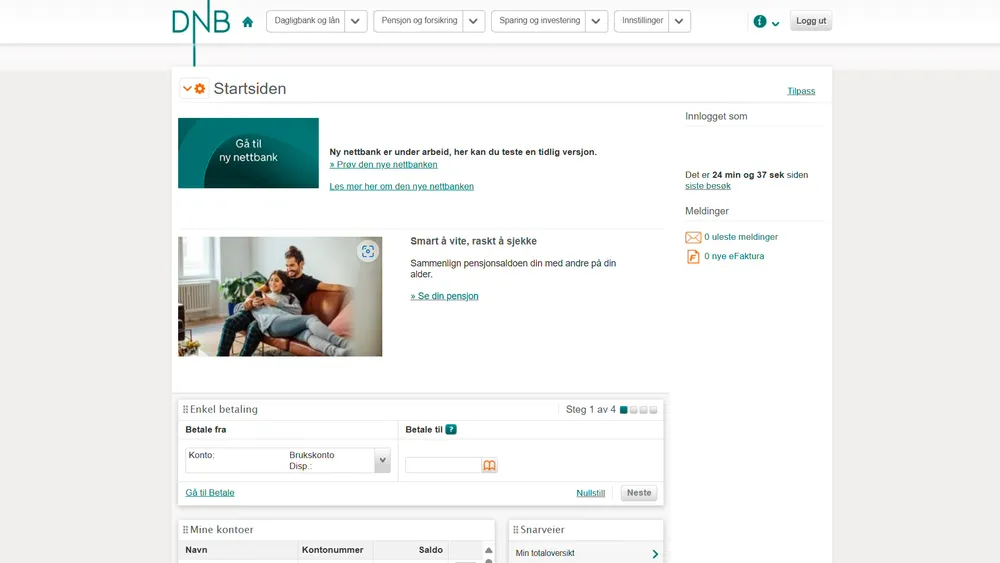Image resolution: width=1000 pixels, height=563 pixels.
Task: Click the Neste button in Enkel betaling
Action: pos(639,493)
